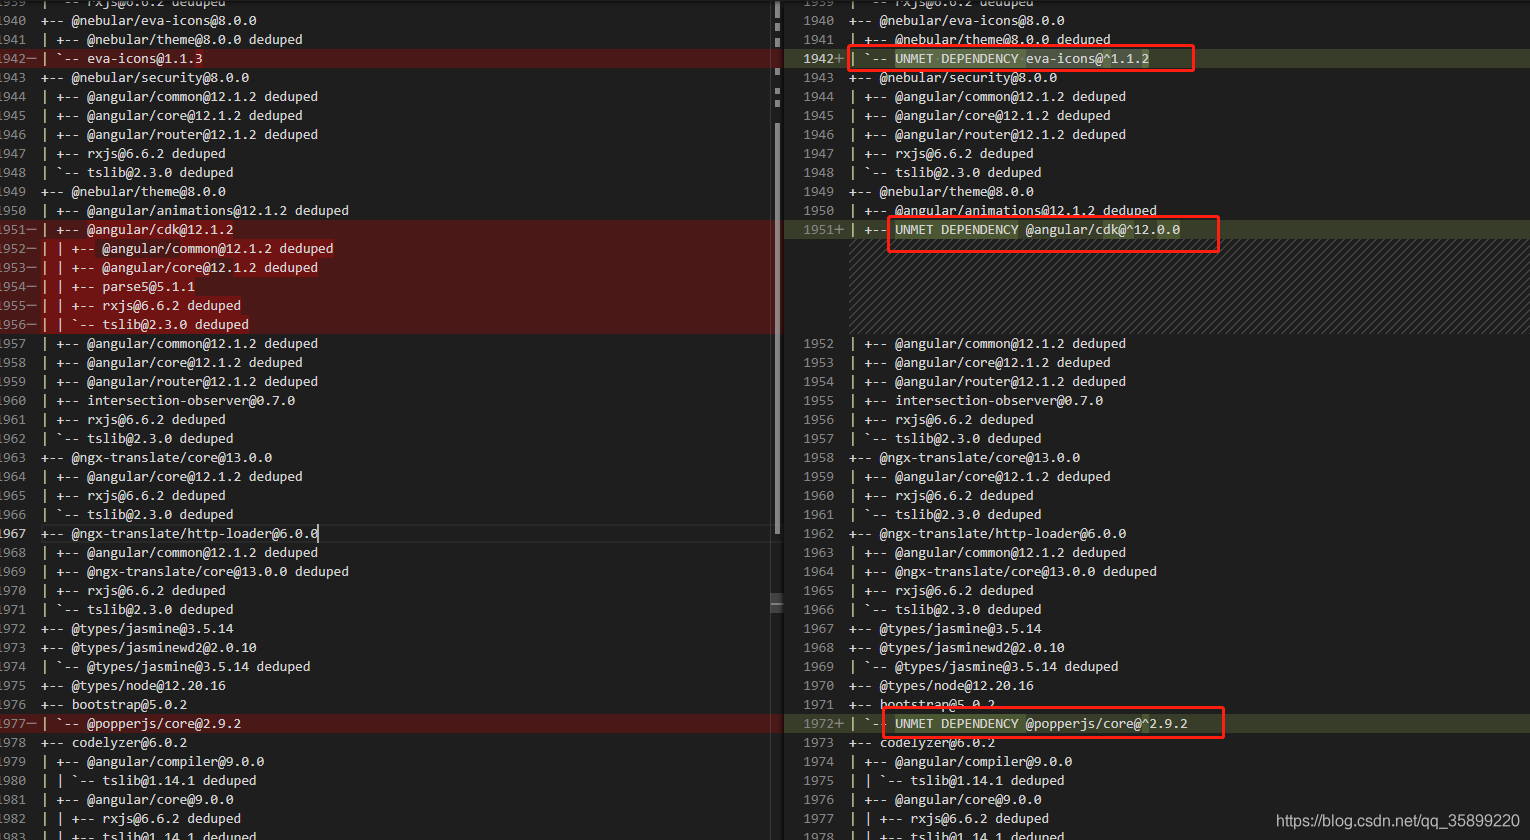The height and width of the screenshot is (840, 1530).
Task: Click @nebular/security@8.0.0 in the right pane
Action: coord(968,78)
